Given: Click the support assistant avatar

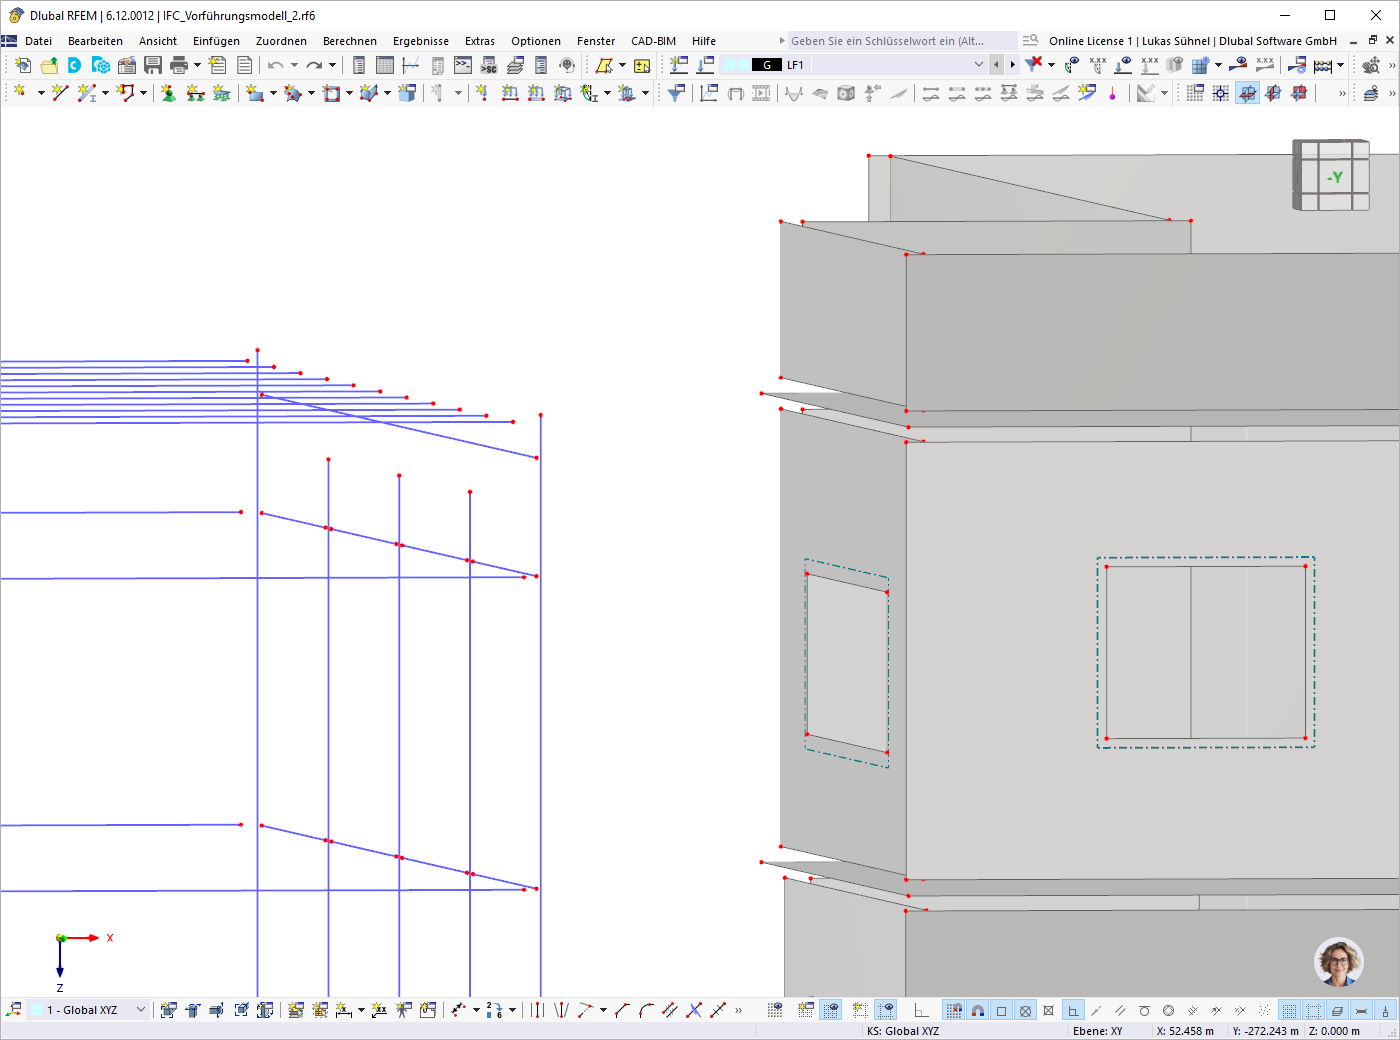Looking at the screenshot, I should coord(1339,962).
